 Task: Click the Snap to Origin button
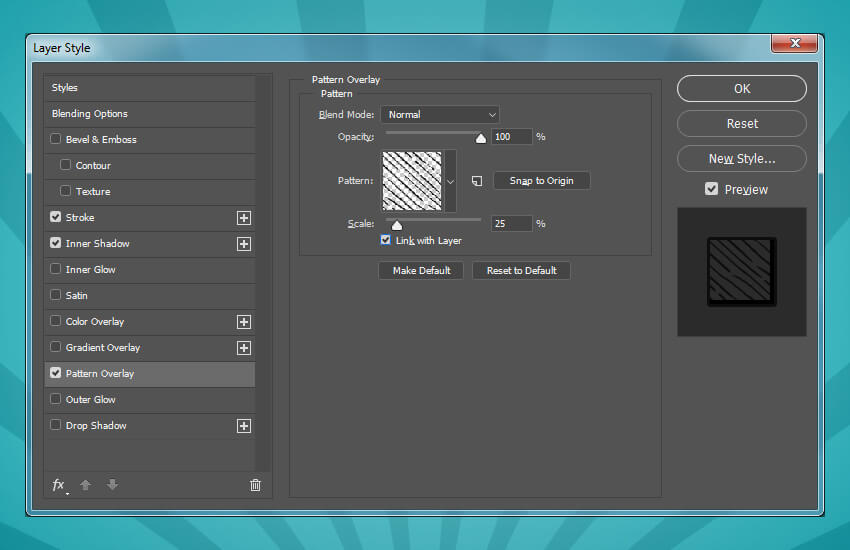tap(541, 181)
